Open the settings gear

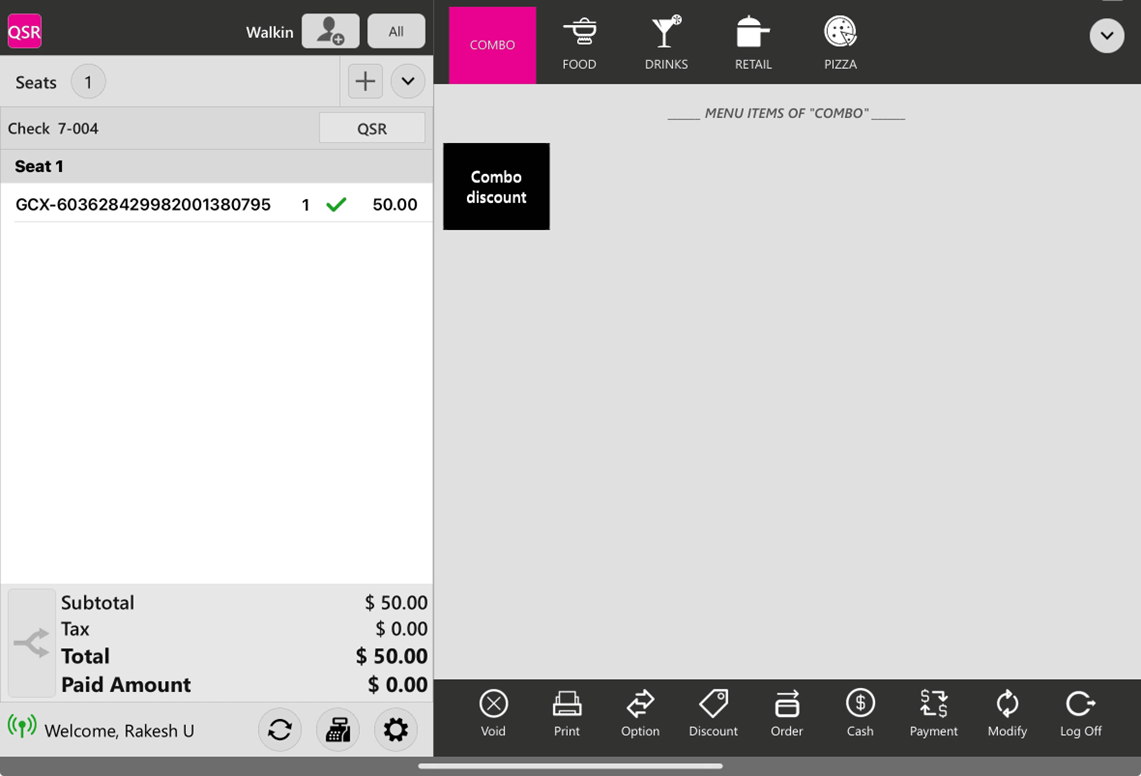click(x=396, y=730)
